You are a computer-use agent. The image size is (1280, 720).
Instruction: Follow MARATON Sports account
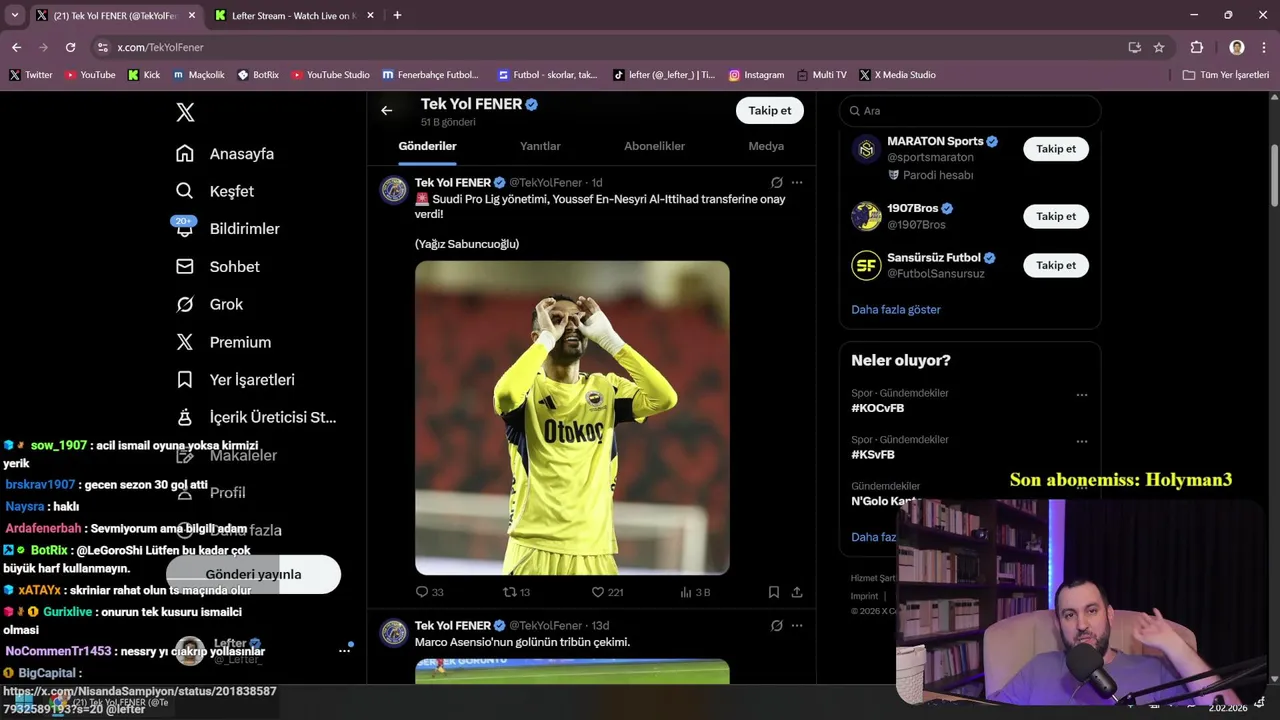click(x=1056, y=149)
